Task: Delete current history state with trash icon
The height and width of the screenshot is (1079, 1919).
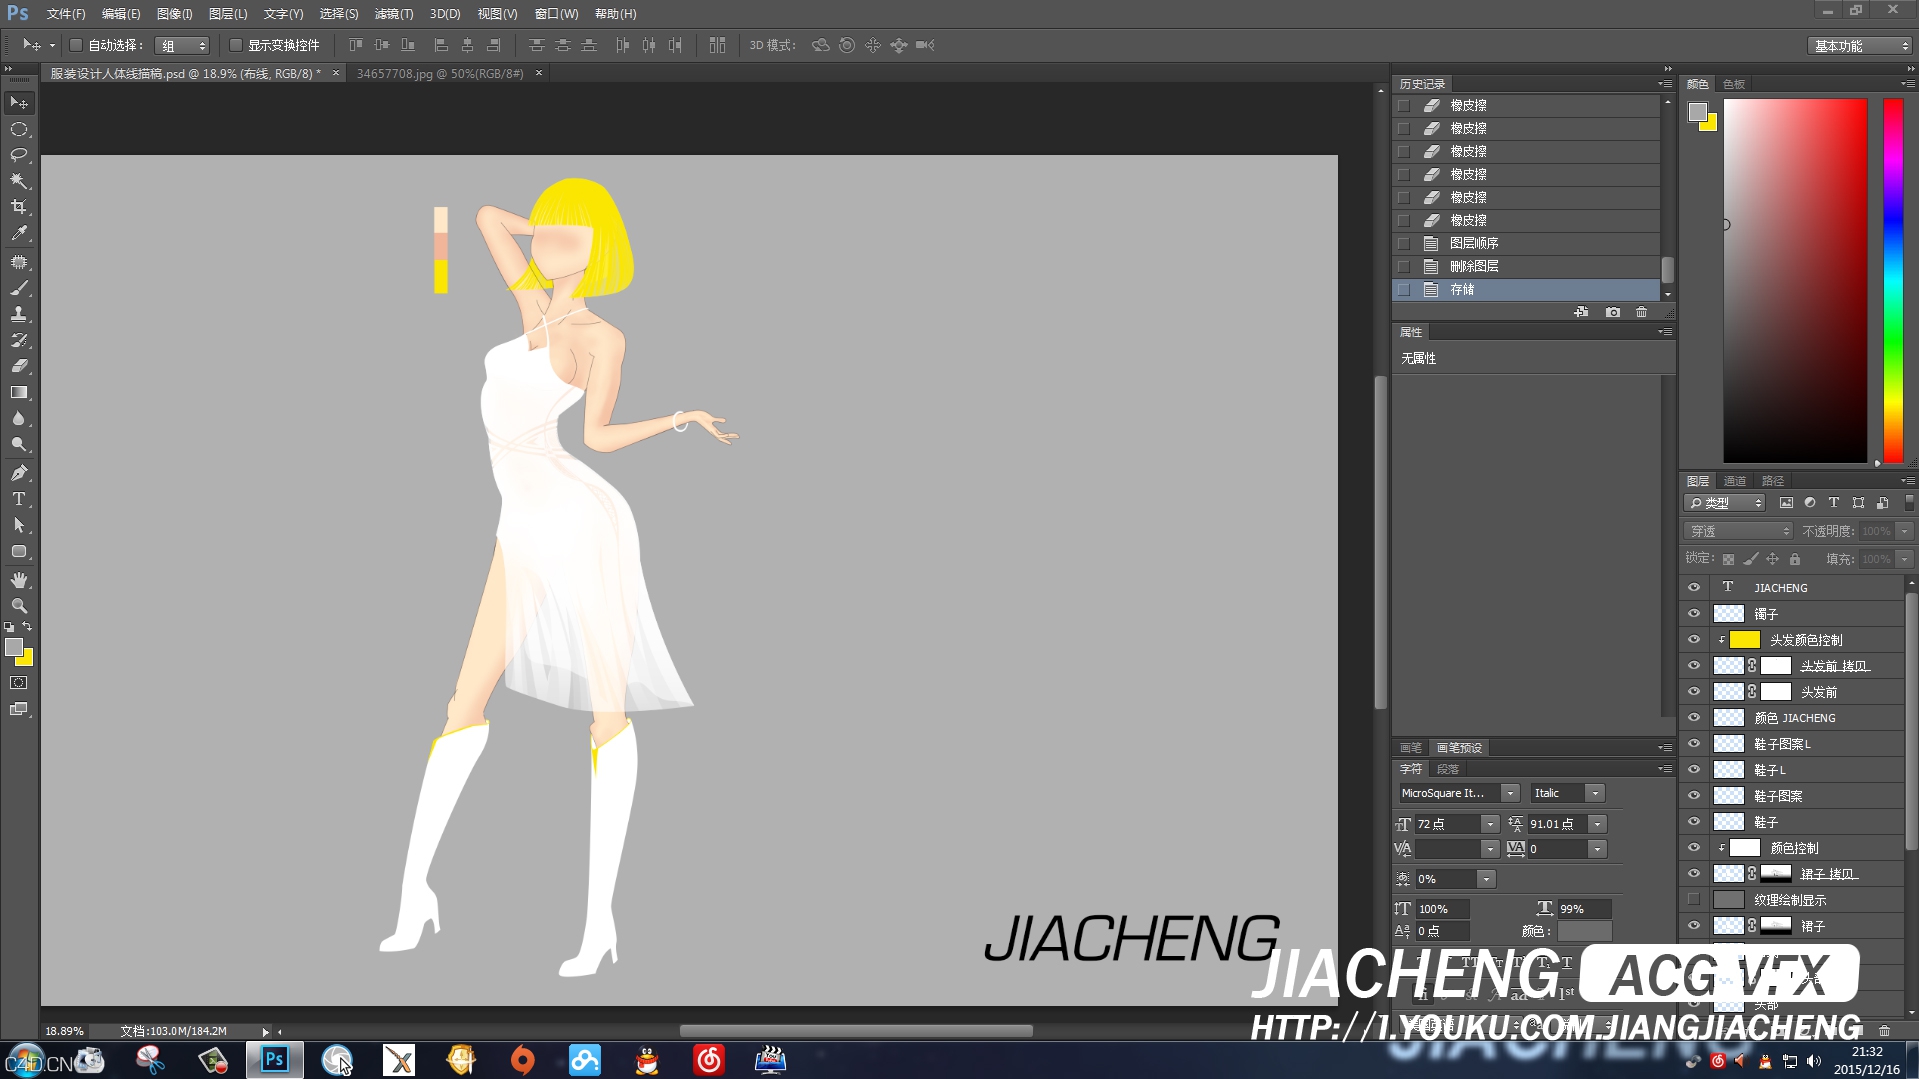Action: 1641,312
